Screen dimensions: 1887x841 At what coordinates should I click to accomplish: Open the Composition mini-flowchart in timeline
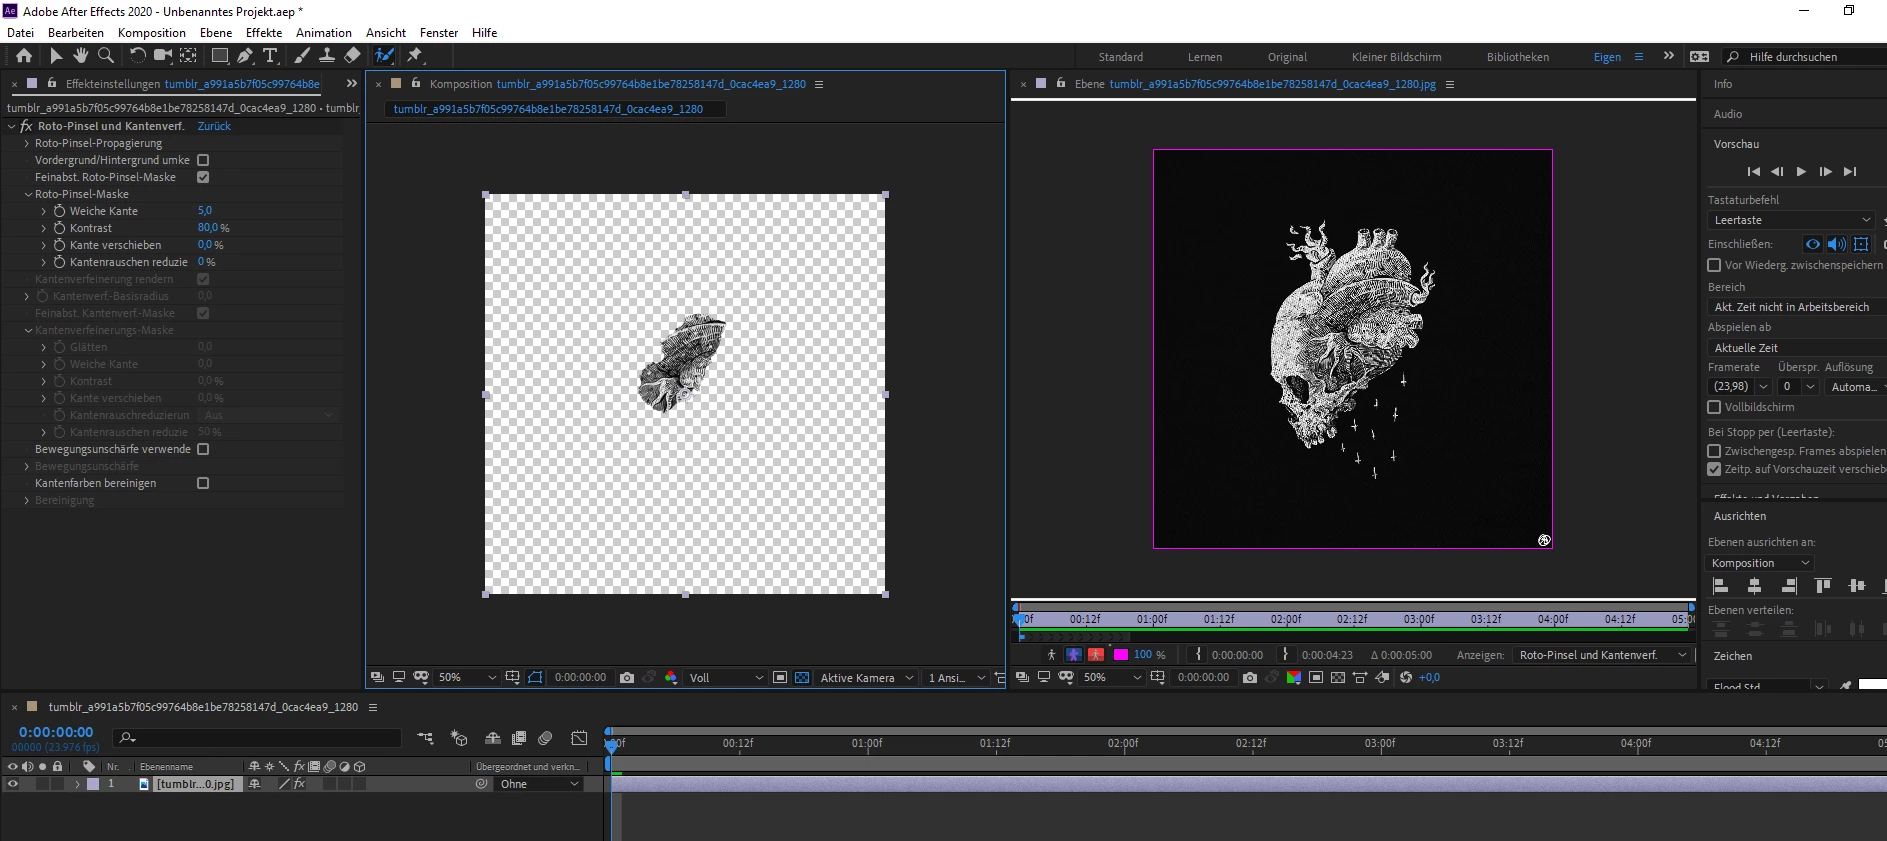point(426,738)
